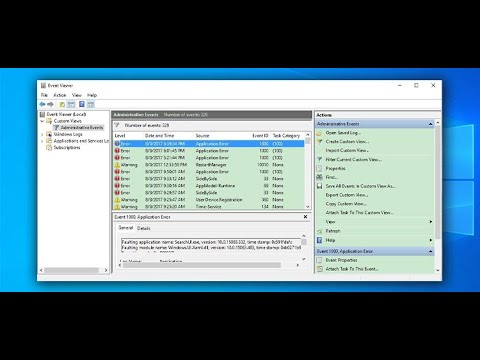Click the error icon on the AppModel-Runtime row
Viewport: 480px width, 360px height.
(x=117, y=186)
